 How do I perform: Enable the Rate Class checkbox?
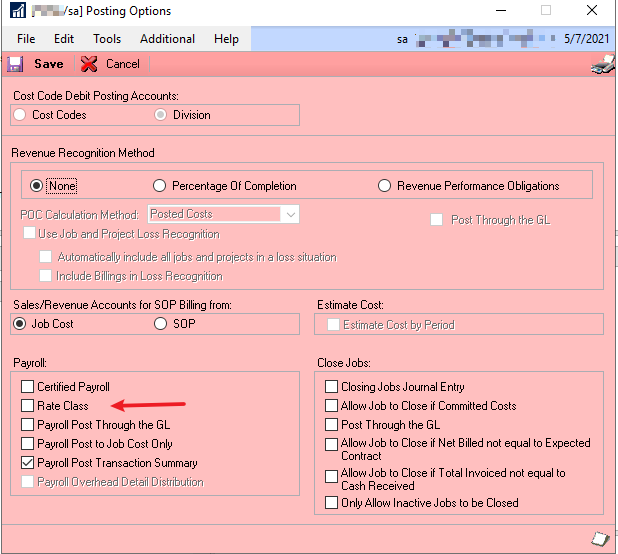(27, 406)
